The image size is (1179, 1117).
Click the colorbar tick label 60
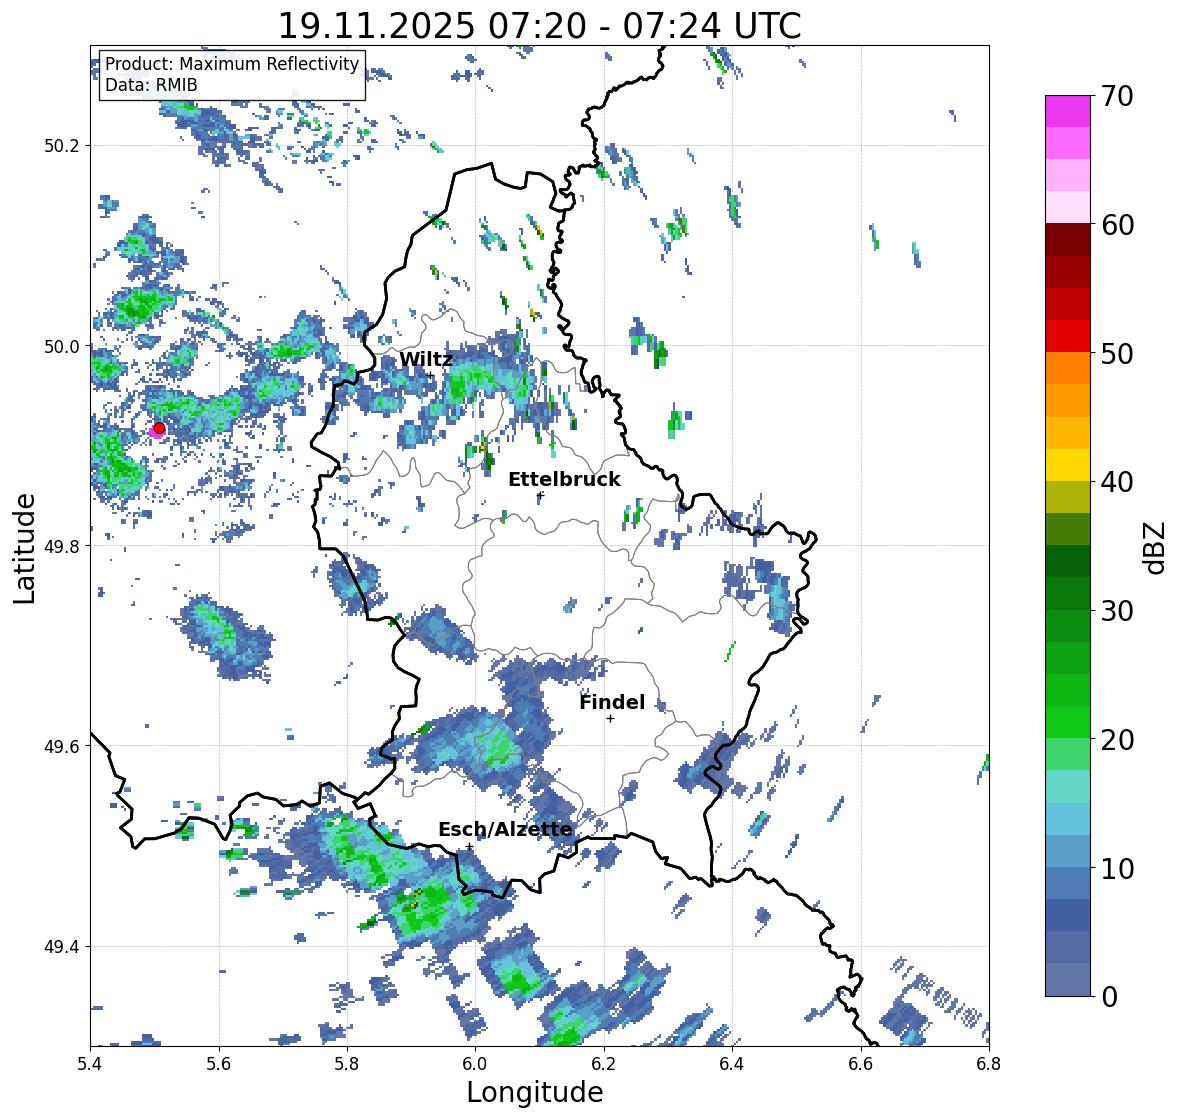(x=1117, y=225)
